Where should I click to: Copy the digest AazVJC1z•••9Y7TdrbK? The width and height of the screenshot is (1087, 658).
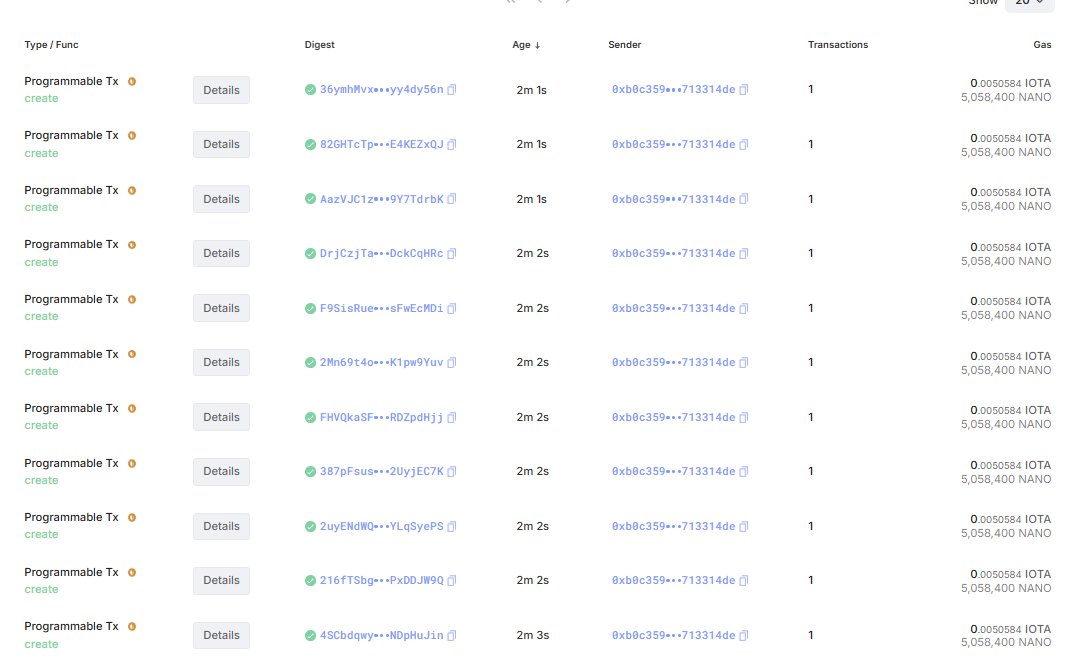coord(452,199)
